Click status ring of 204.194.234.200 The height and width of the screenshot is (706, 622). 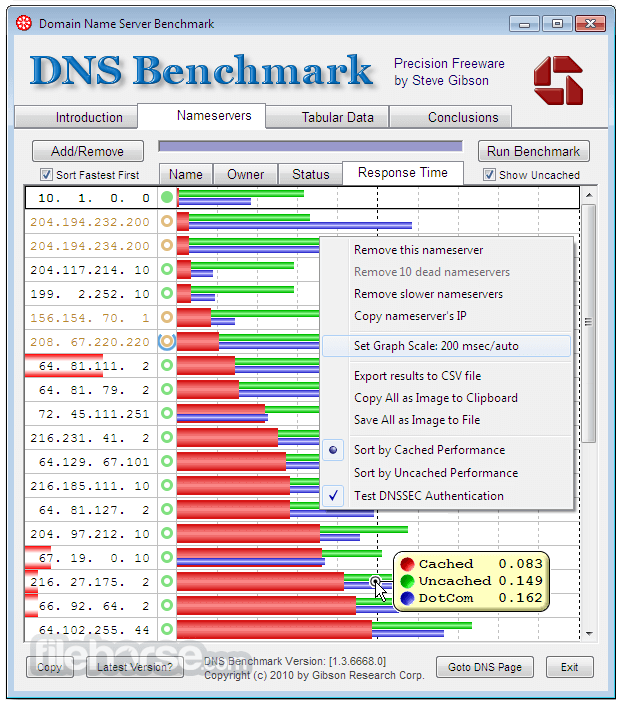(167, 245)
